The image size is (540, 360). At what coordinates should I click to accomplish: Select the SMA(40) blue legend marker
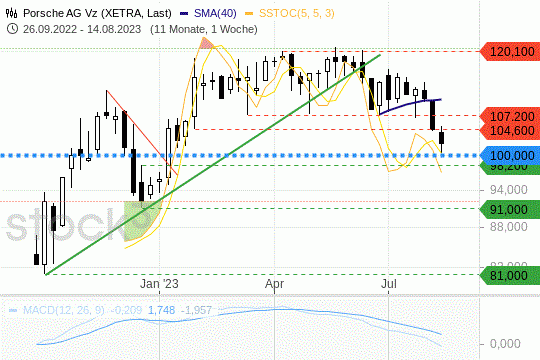(184, 13)
